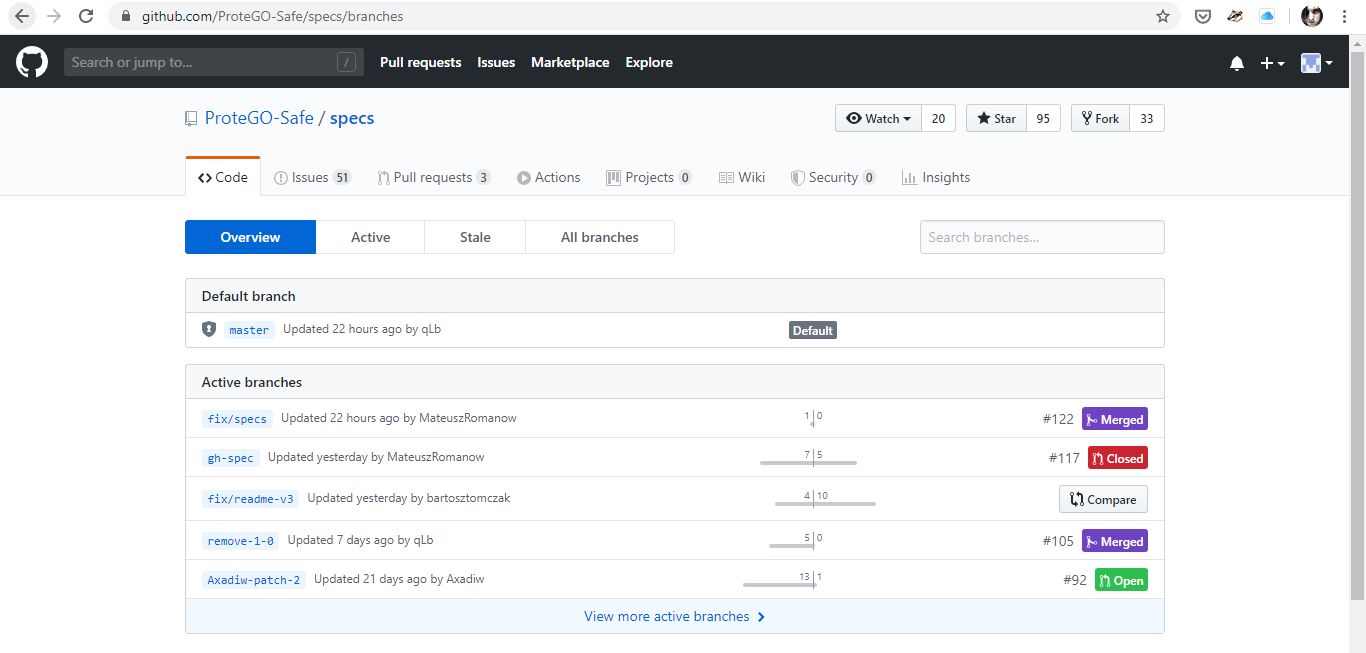Open the master branch link
This screenshot has height=653, width=1366.
(x=249, y=330)
